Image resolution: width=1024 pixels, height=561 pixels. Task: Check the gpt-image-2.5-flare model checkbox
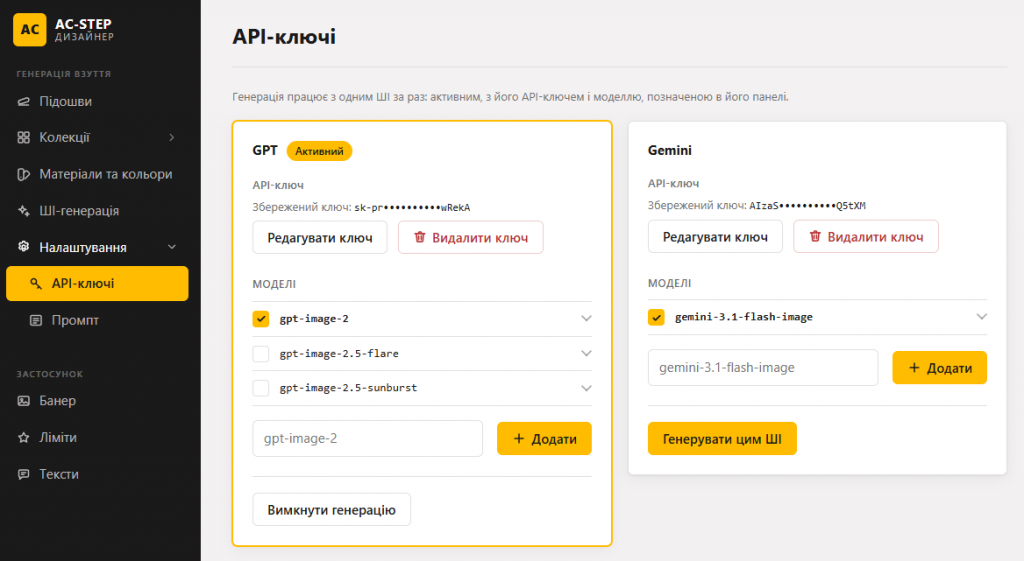[x=261, y=353]
